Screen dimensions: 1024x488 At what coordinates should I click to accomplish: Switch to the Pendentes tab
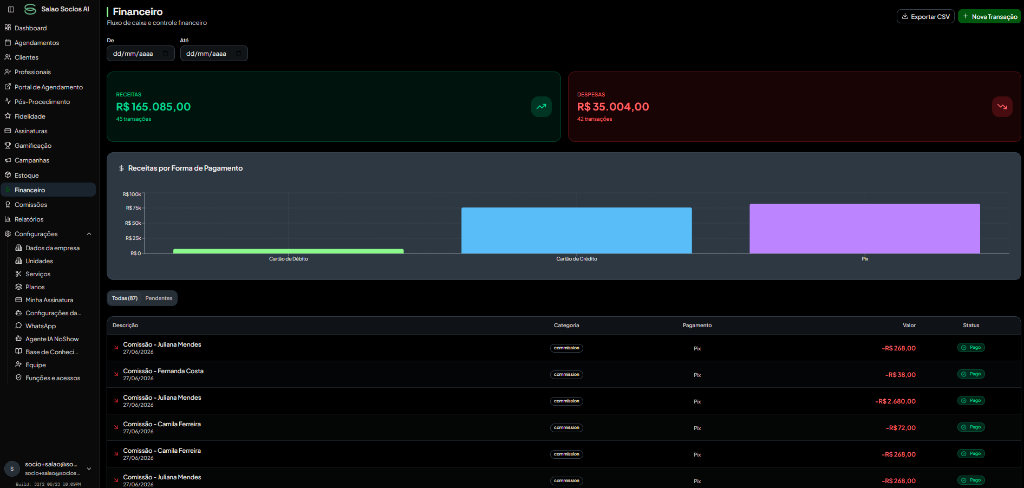[159, 298]
